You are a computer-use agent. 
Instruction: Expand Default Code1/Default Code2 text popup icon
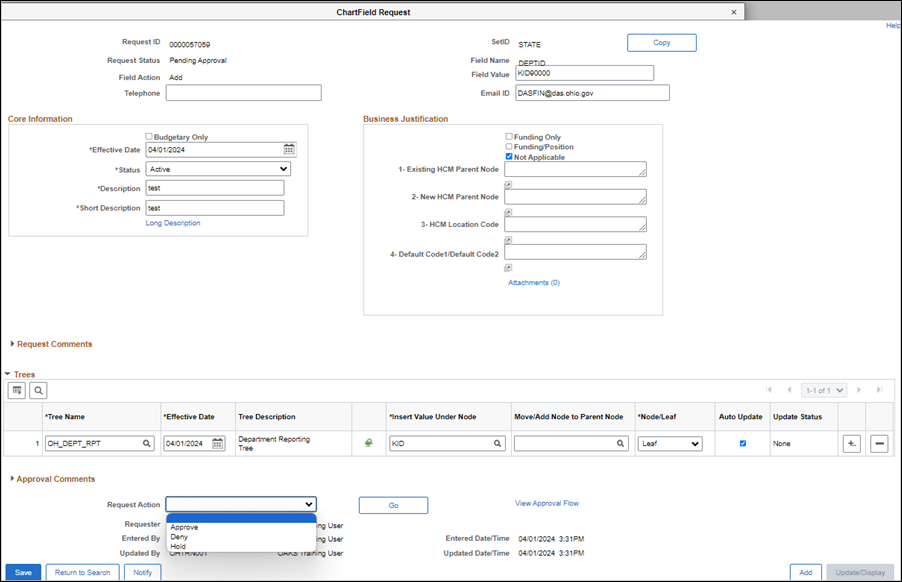(508, 267)
